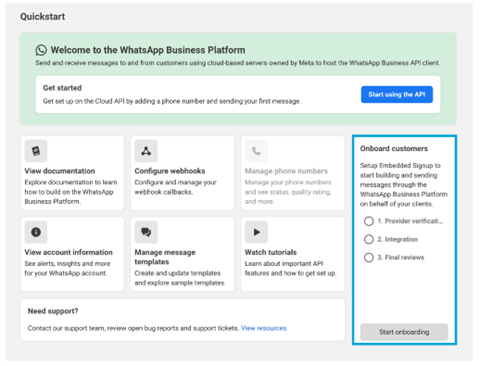This screenshot has height=366, width=480.
Task: Select the Final reviews step circle
Action: click(x=369, y=257)
